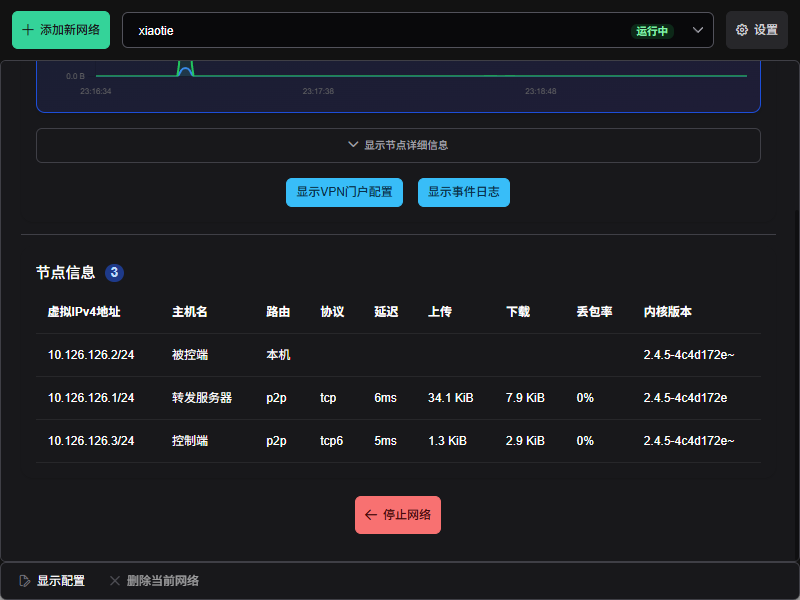Image resolution: width=800 pixels, height=600 pixels.
Task: Choose 删除当前网络 in bottom bar
Action: [162, 581]
